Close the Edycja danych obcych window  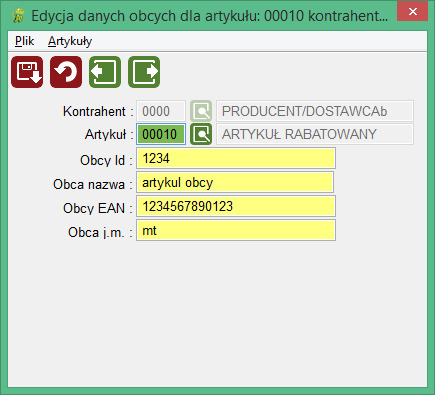click(x=413, y=12)
